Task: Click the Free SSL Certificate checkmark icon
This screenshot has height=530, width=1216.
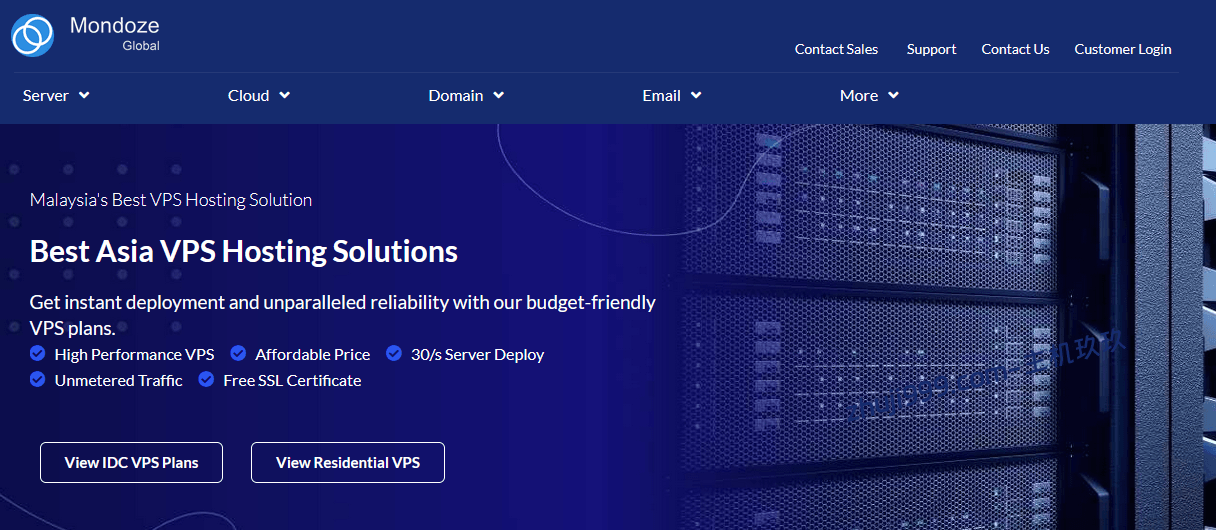Action: pyautogui.click(x=206, y=380)
